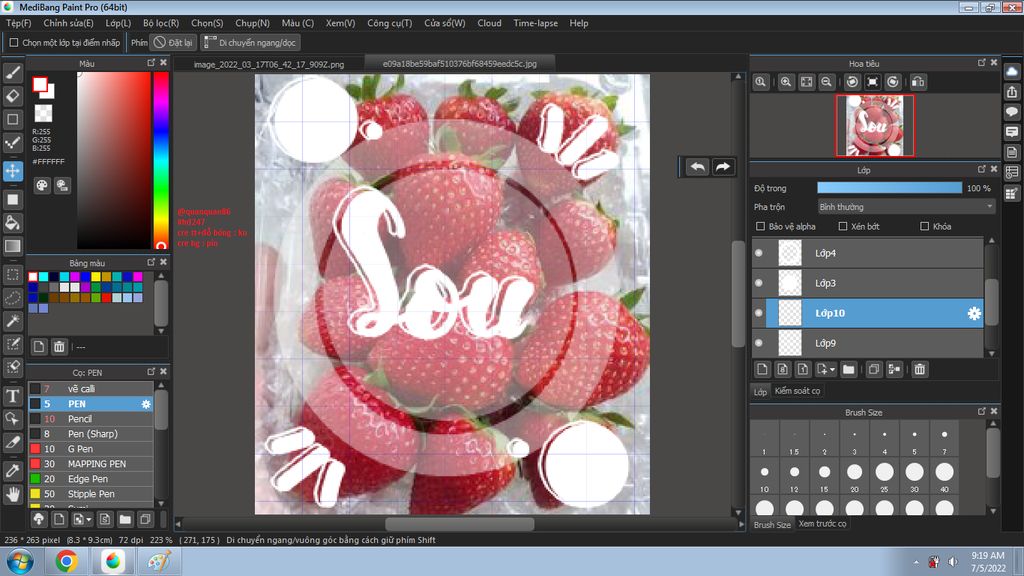Switch to Kiểm soát cọ tab
The image size is (1024, 576).
coord(797,391)
